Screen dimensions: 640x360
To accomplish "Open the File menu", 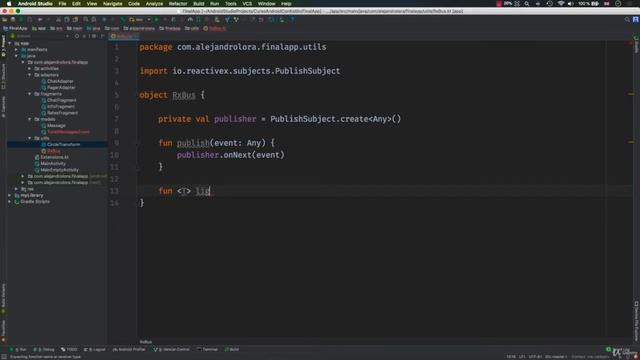I will (x=62, y=4).
